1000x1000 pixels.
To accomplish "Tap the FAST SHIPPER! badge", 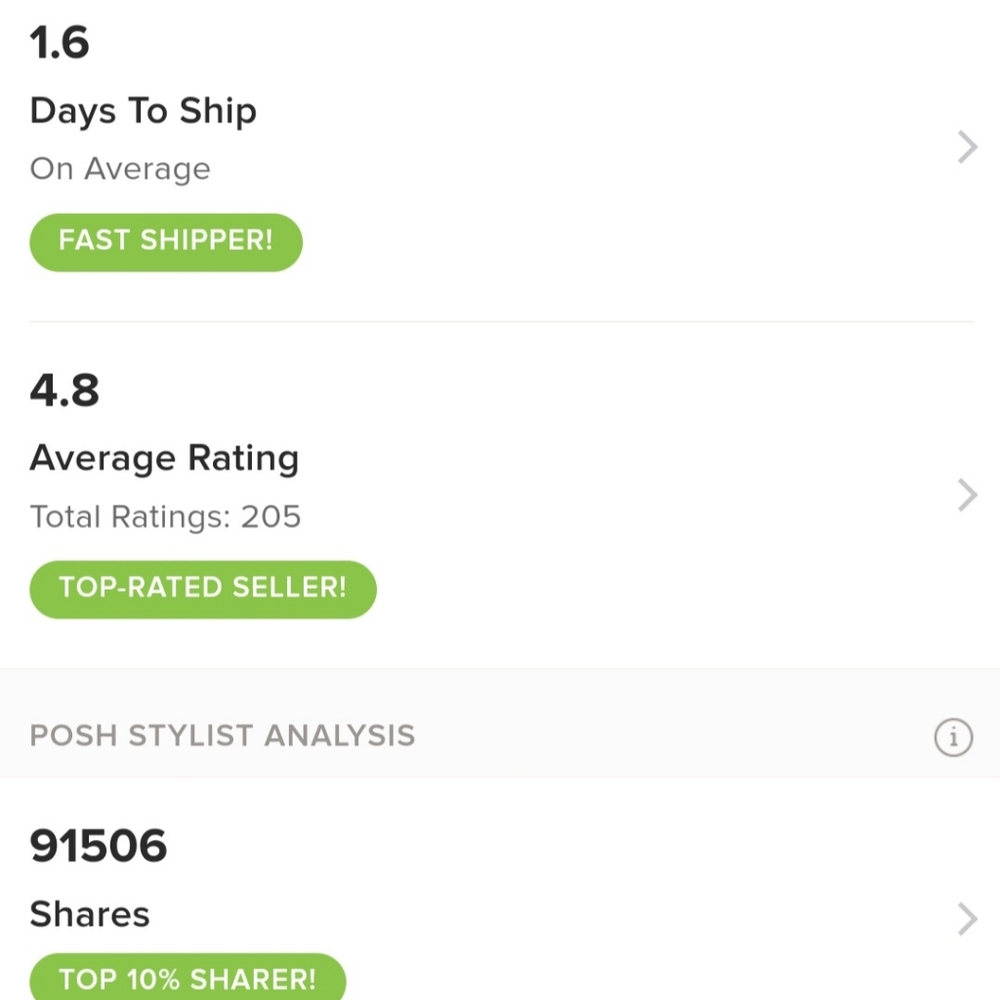I will click(x=166, y=242).
